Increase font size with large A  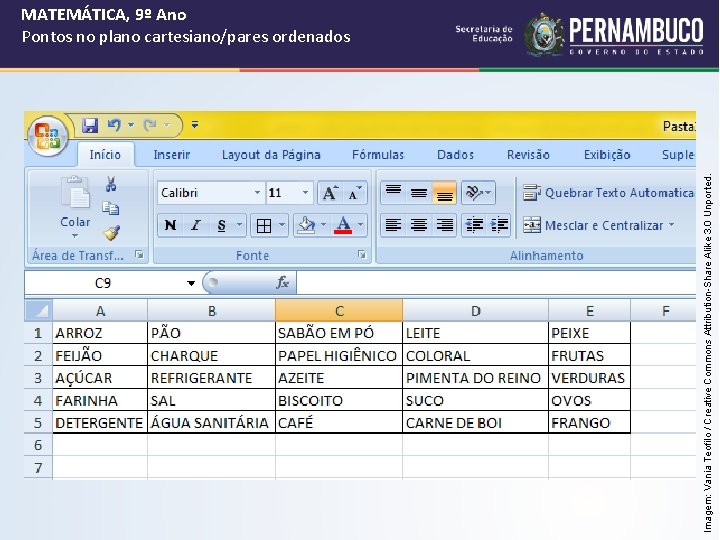[329, 193]
